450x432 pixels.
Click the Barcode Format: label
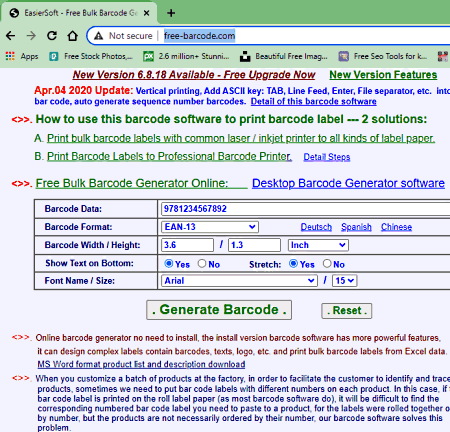tap(78, 227)
